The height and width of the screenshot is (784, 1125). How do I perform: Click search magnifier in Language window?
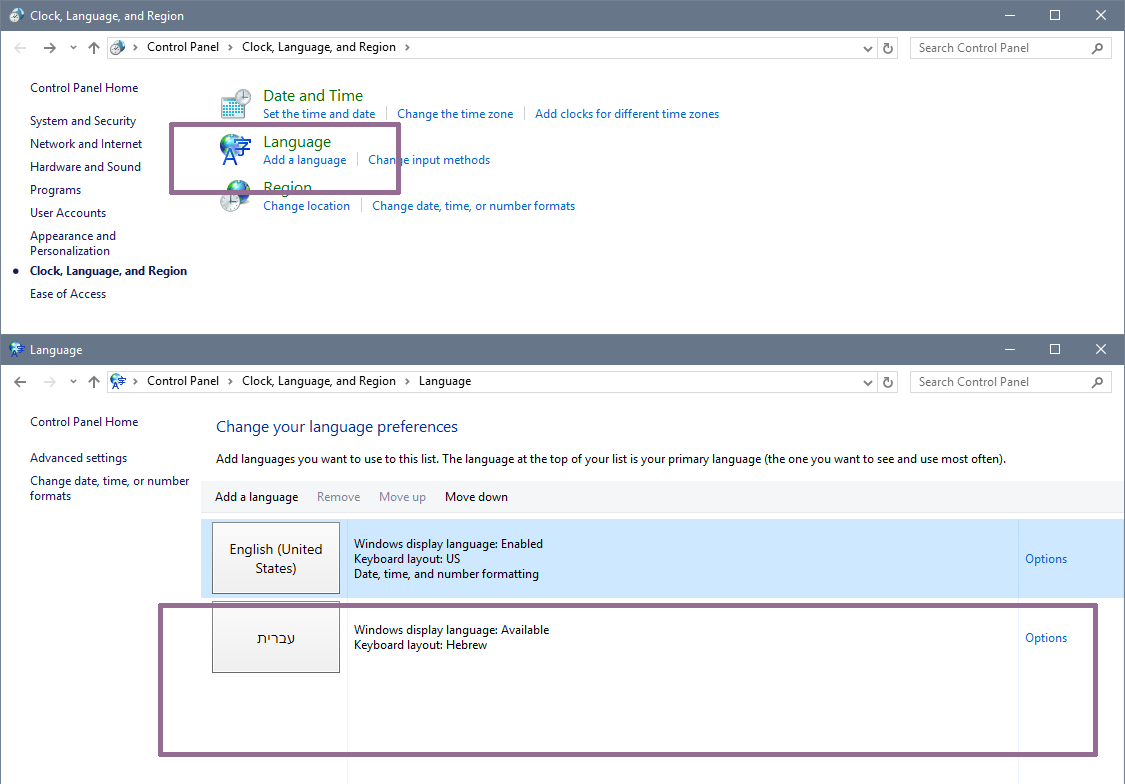(x=1097, y=382)
